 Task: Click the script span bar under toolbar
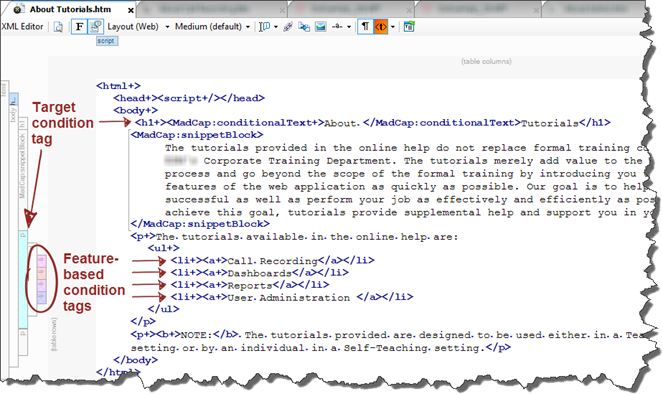[106, 41]
